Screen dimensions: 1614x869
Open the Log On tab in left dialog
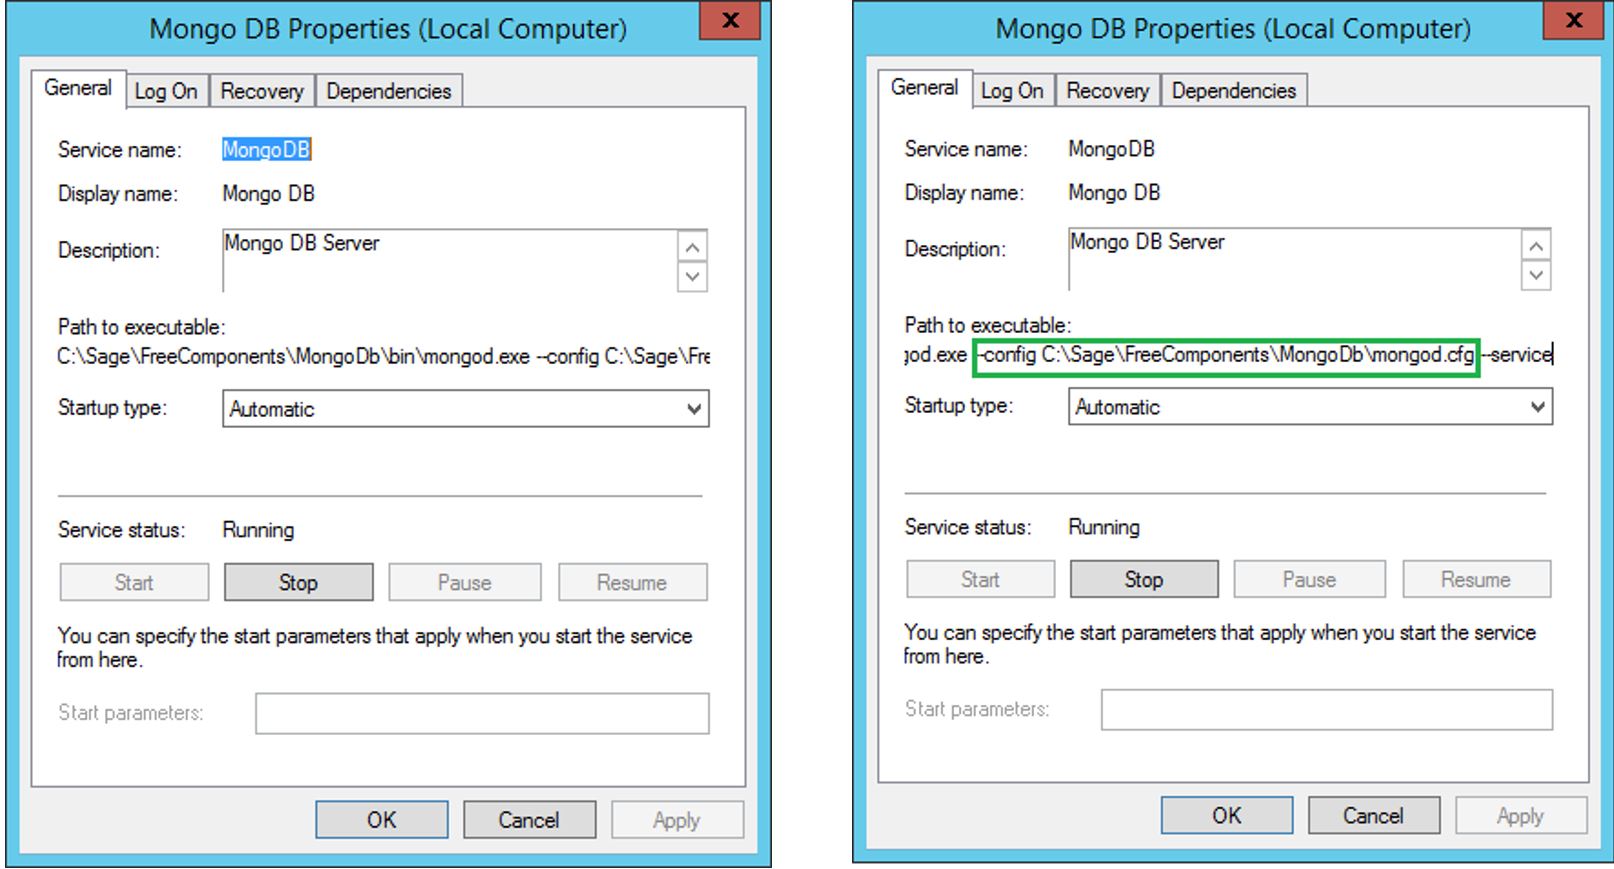tap(166, 91)
